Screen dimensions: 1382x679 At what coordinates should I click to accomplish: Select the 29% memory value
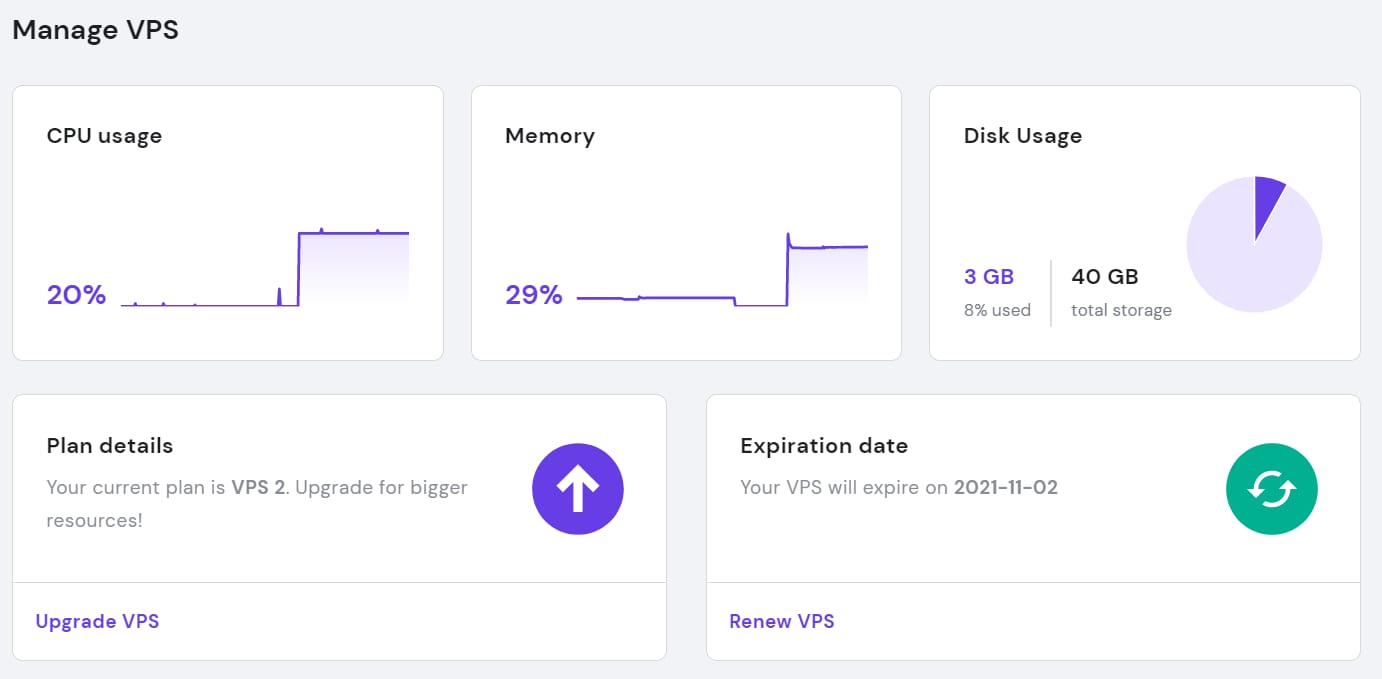pos(534,295)
